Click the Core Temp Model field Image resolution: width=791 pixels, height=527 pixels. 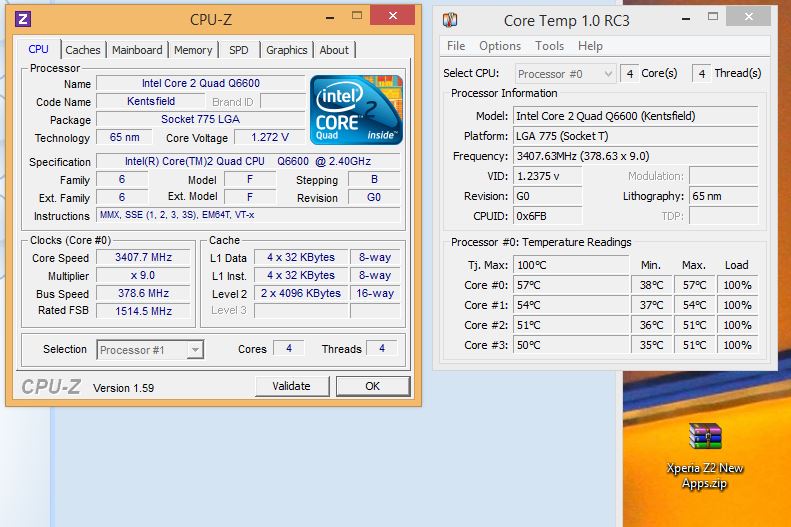pos(636,116)
